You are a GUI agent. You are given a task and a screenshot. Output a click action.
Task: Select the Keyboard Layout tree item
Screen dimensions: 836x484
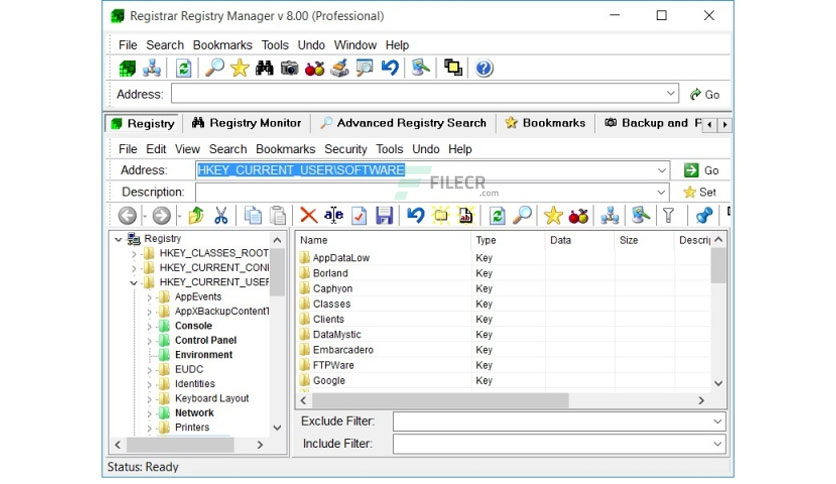(x=212, y=398)
